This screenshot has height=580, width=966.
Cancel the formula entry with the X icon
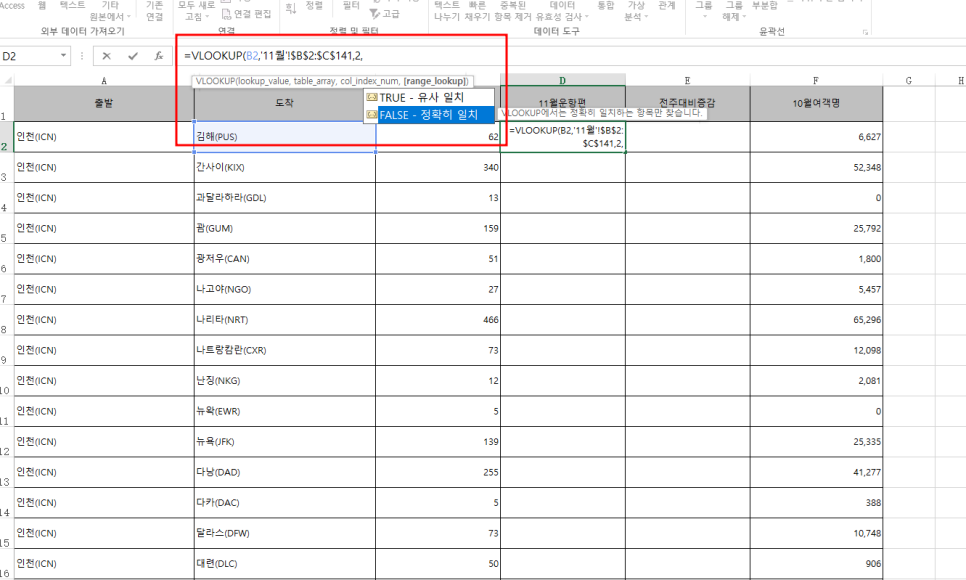(107, 56)
